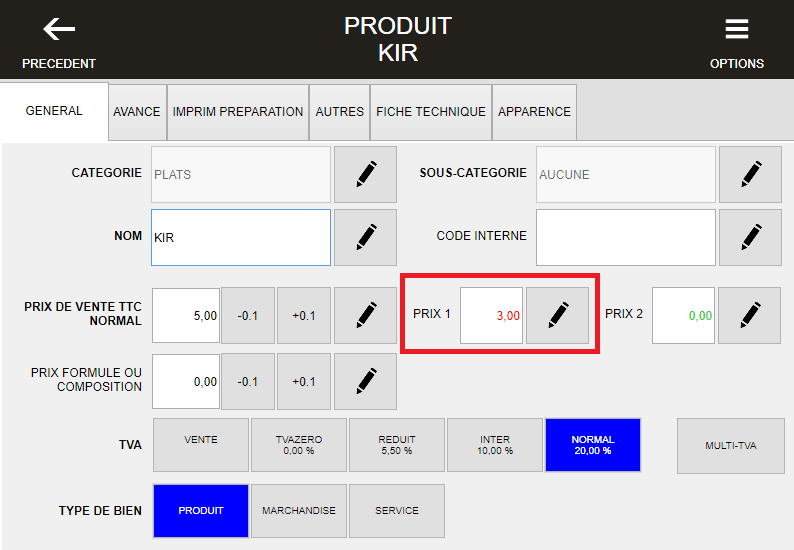Screen dimensions: 794x550
Task: Select NORMAL 20,00 % TVA rate
Action: pyautogui.click(x=593, y=445)
